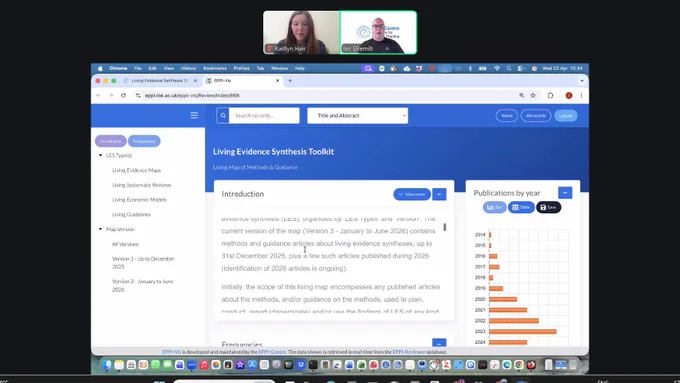
Task: Click the Wi-Fi icon in the menu bar
Action: pos(497,69)
